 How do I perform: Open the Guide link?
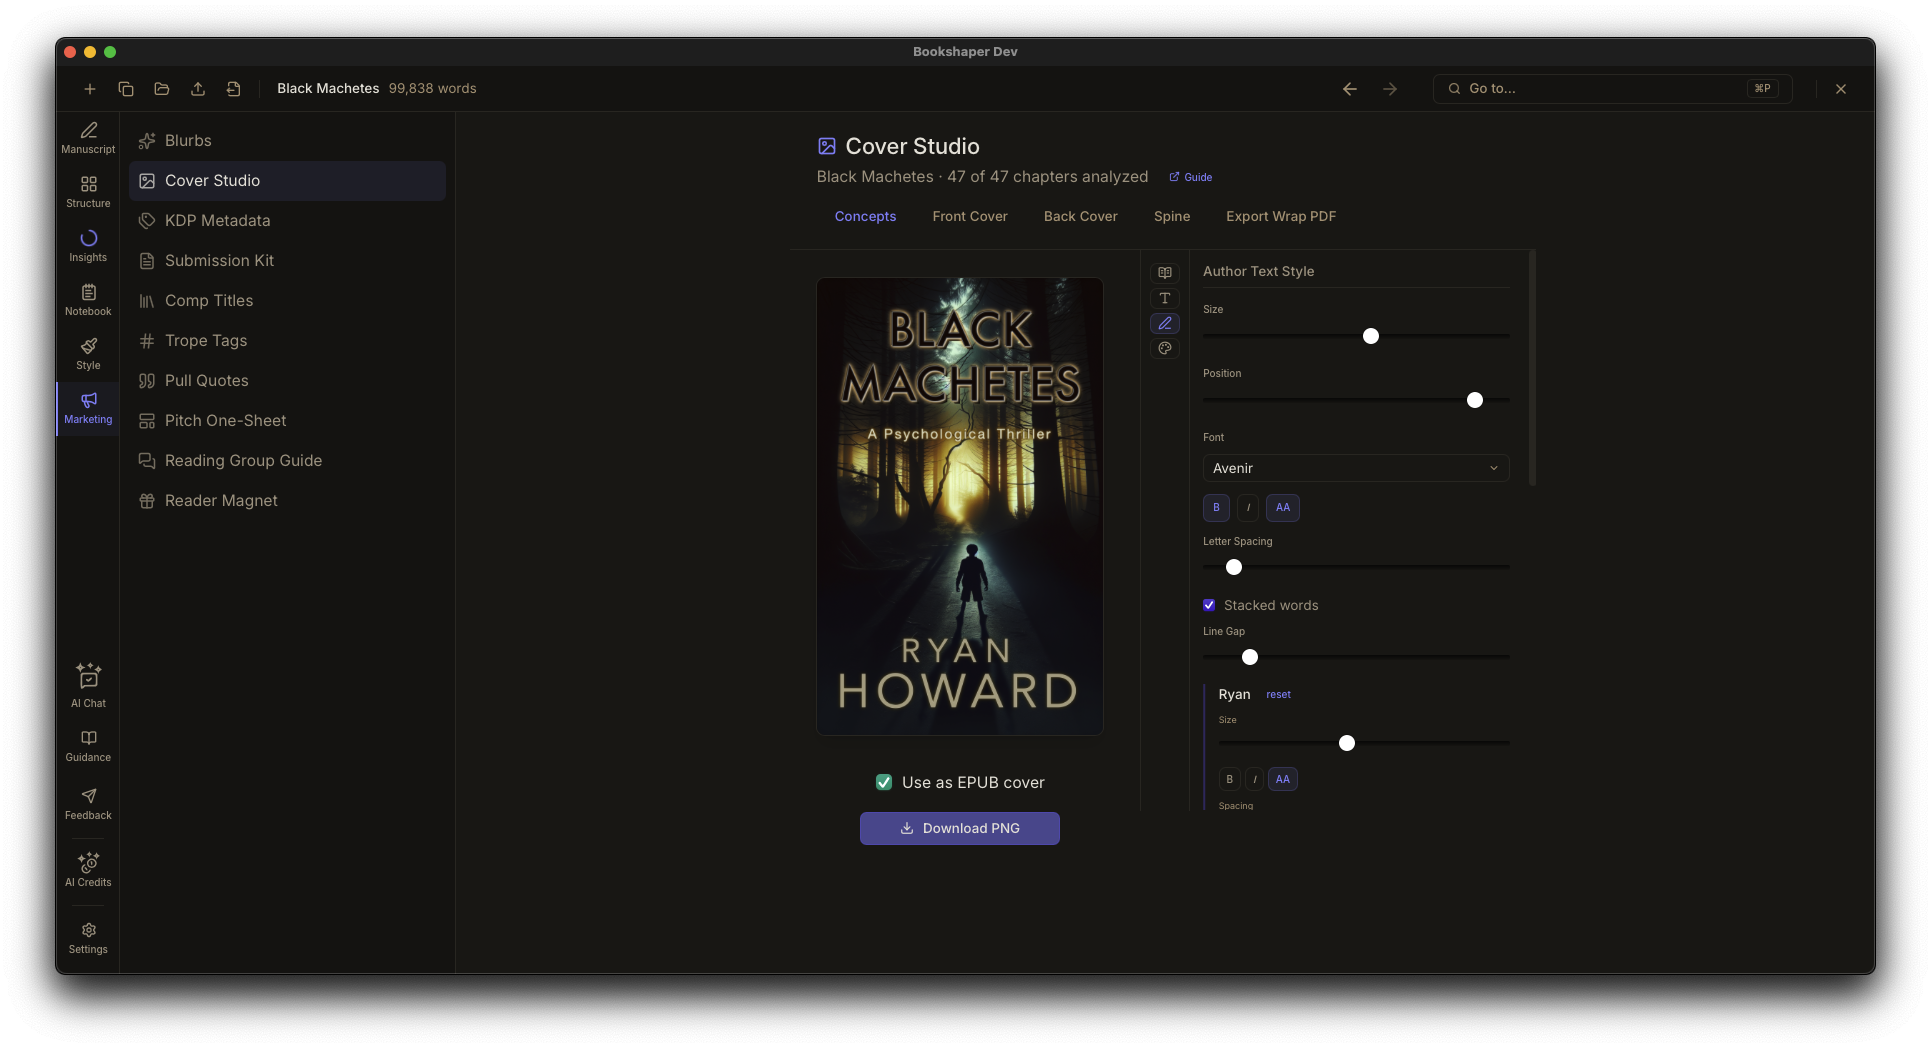[x=1191, y=177]
